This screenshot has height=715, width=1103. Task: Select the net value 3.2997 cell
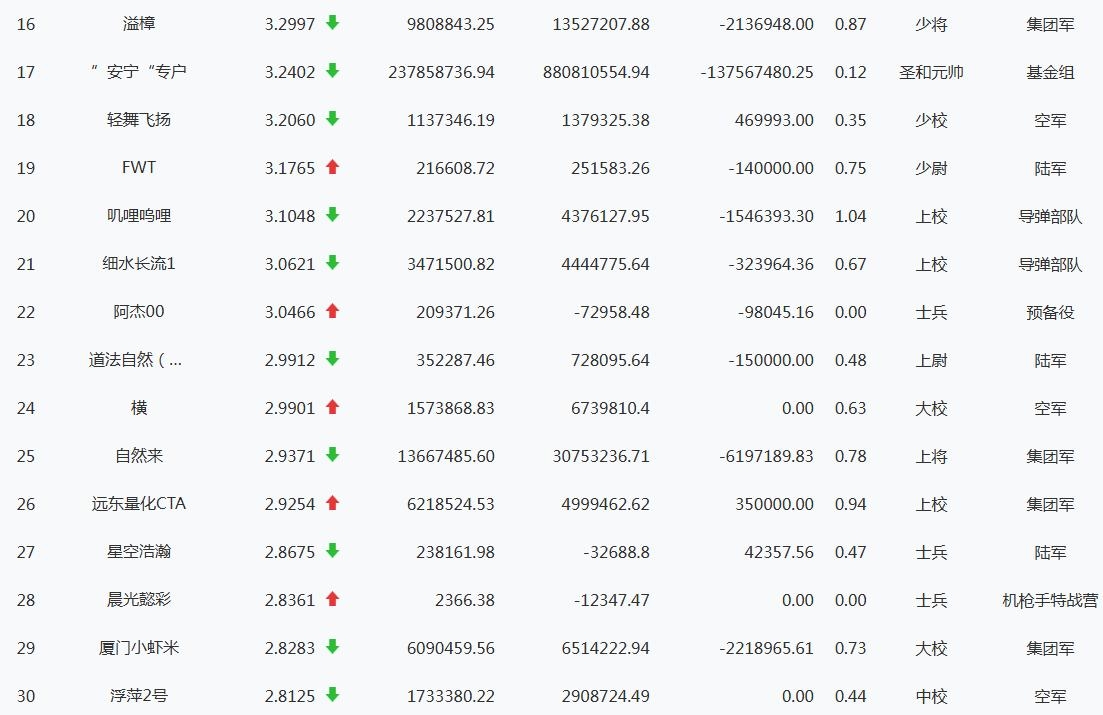289,24
